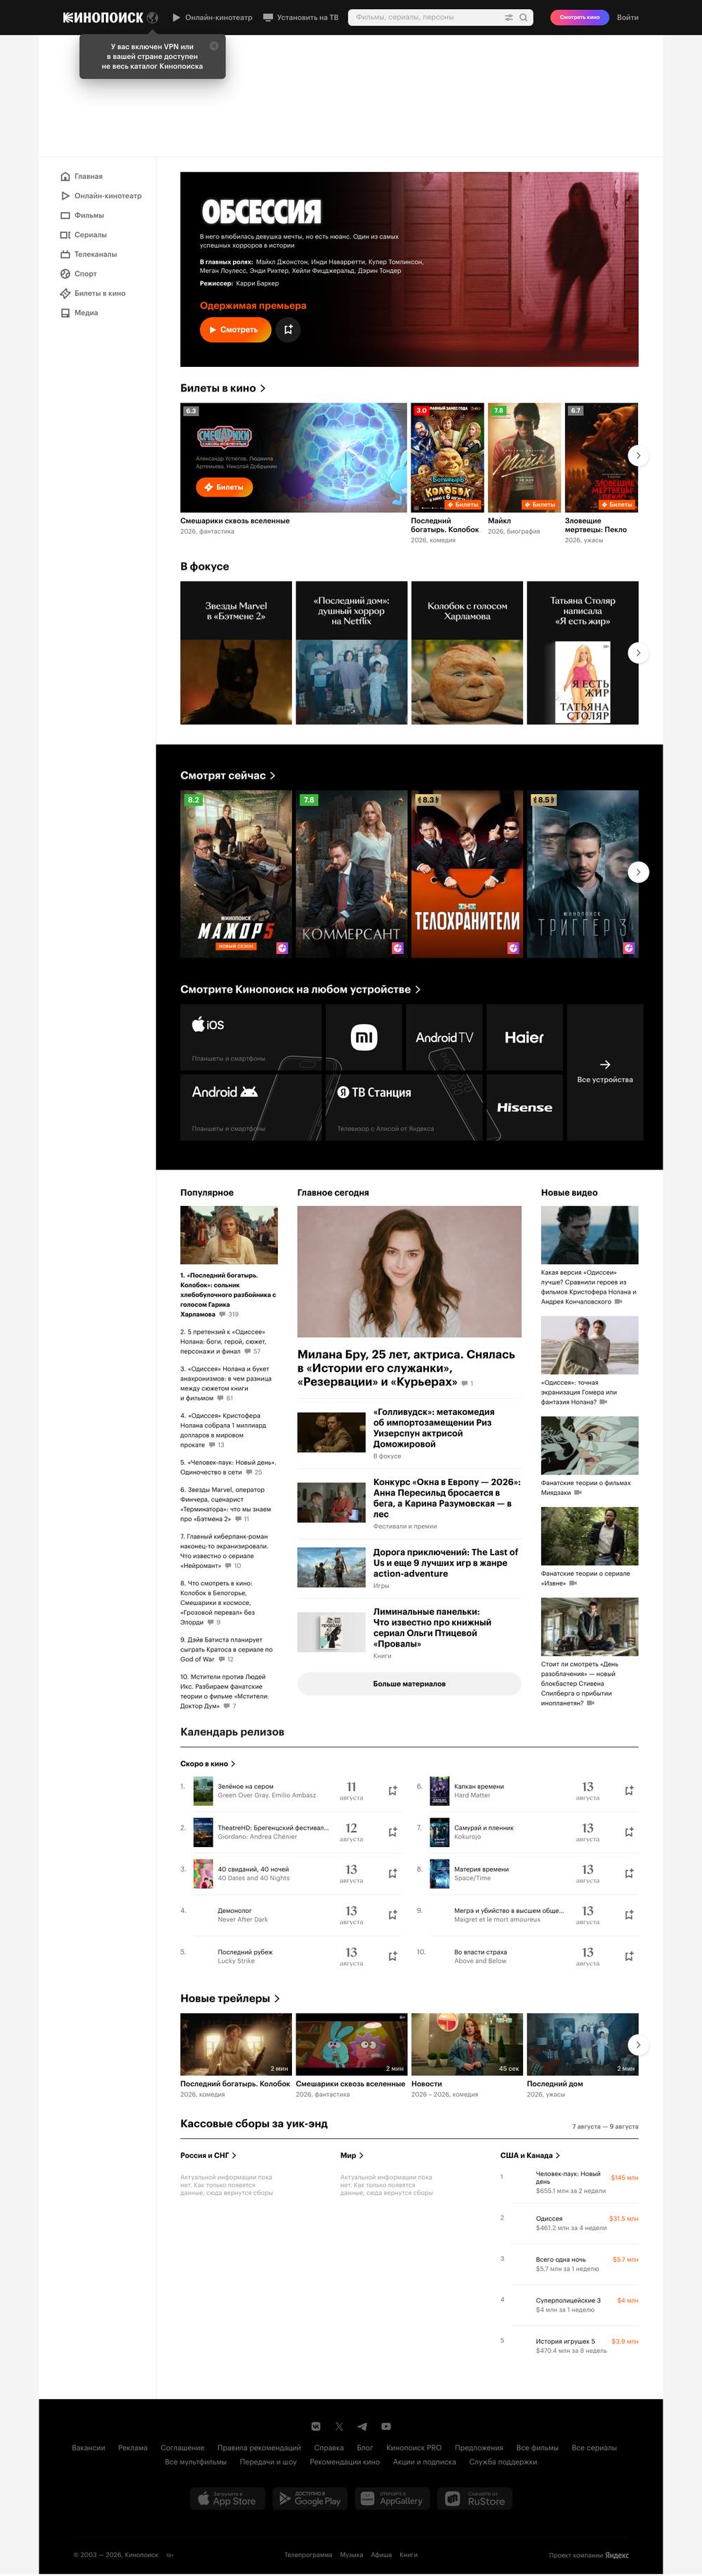702x2576 pixels.
Task: Open Установить на ТВ in the header
Action: [300, 17]
